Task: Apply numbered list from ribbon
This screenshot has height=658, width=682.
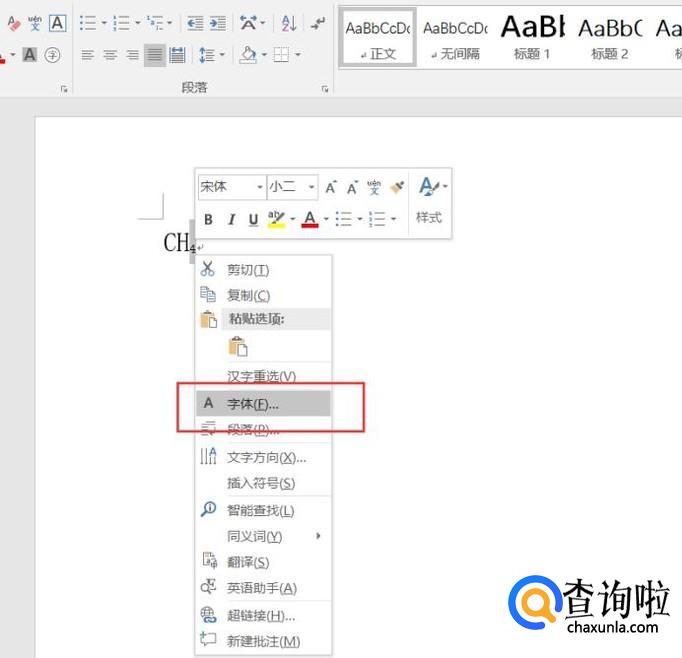Action: coord(121,23)
